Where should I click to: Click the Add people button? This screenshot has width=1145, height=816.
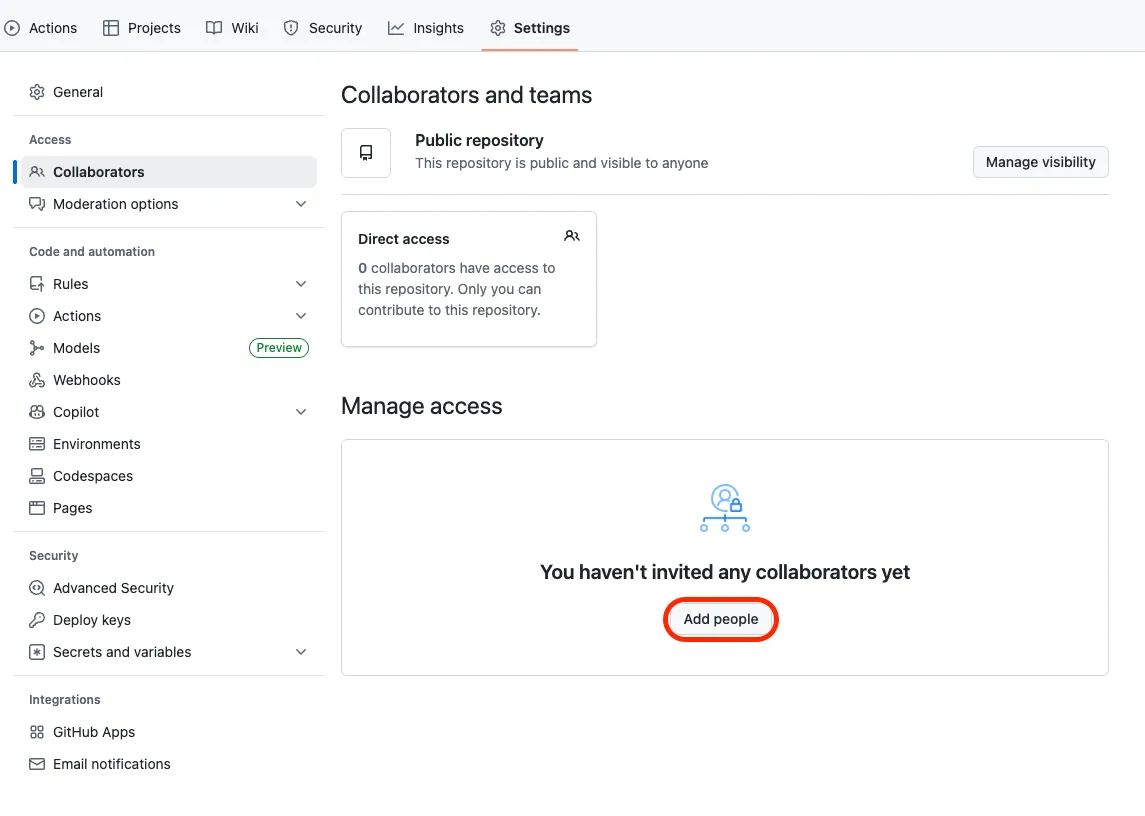[721, 619]
